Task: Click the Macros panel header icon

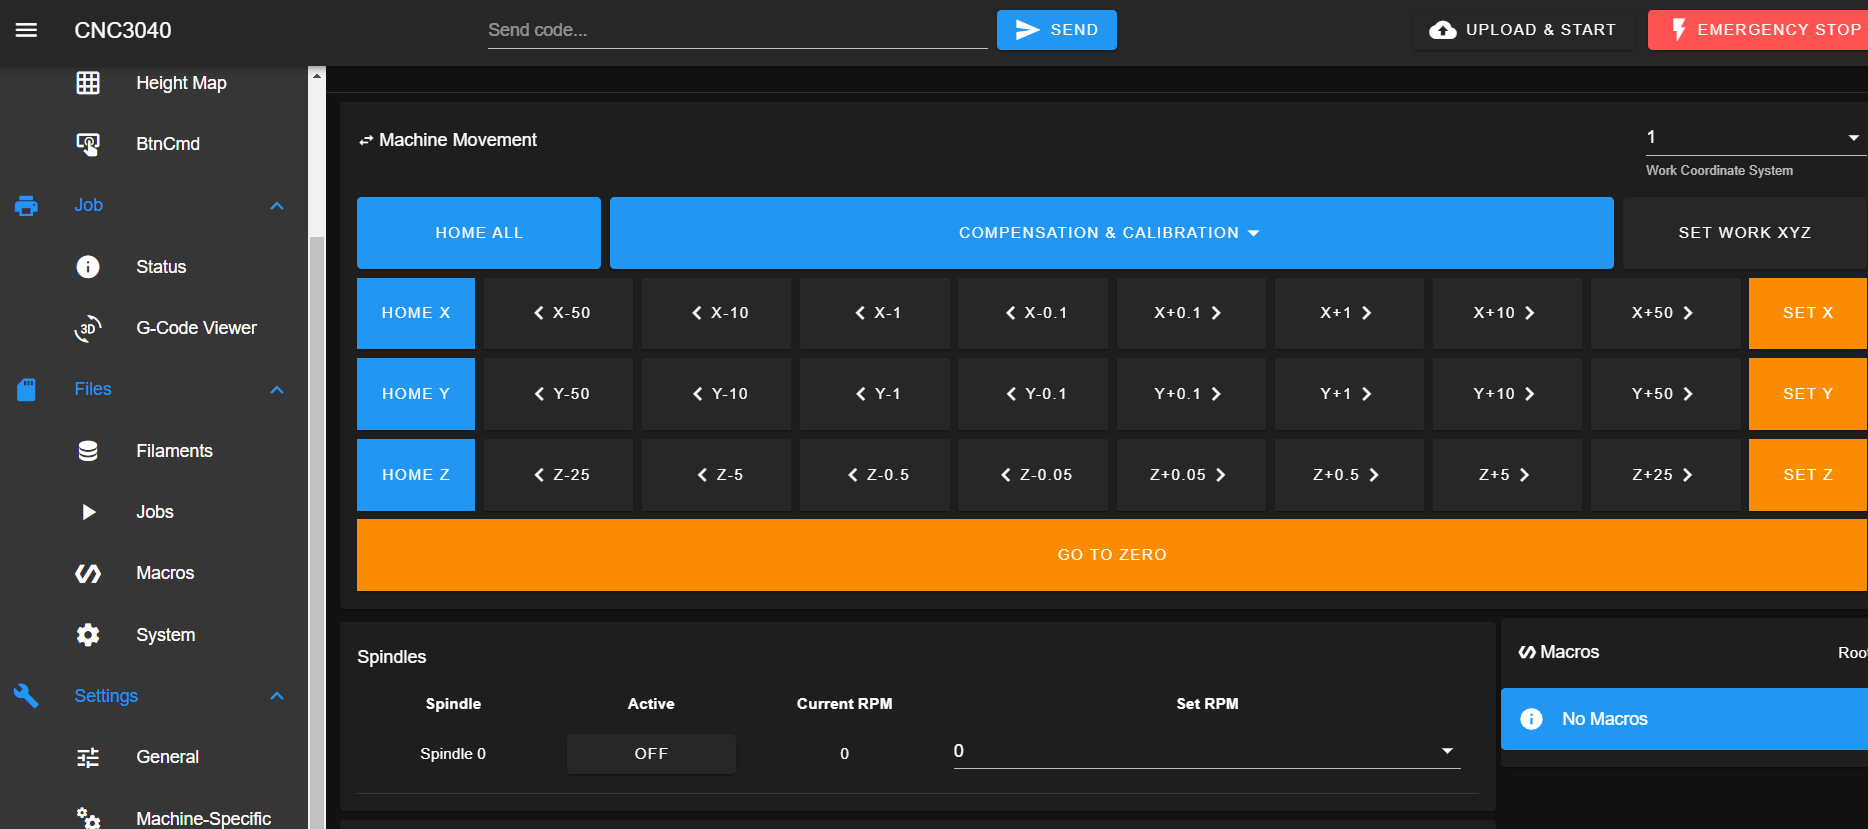Action: (x=1527, y=652)
